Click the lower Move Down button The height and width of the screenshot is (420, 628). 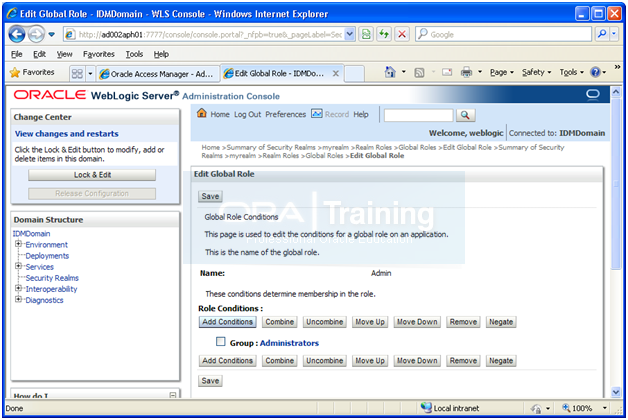point(417,361)
